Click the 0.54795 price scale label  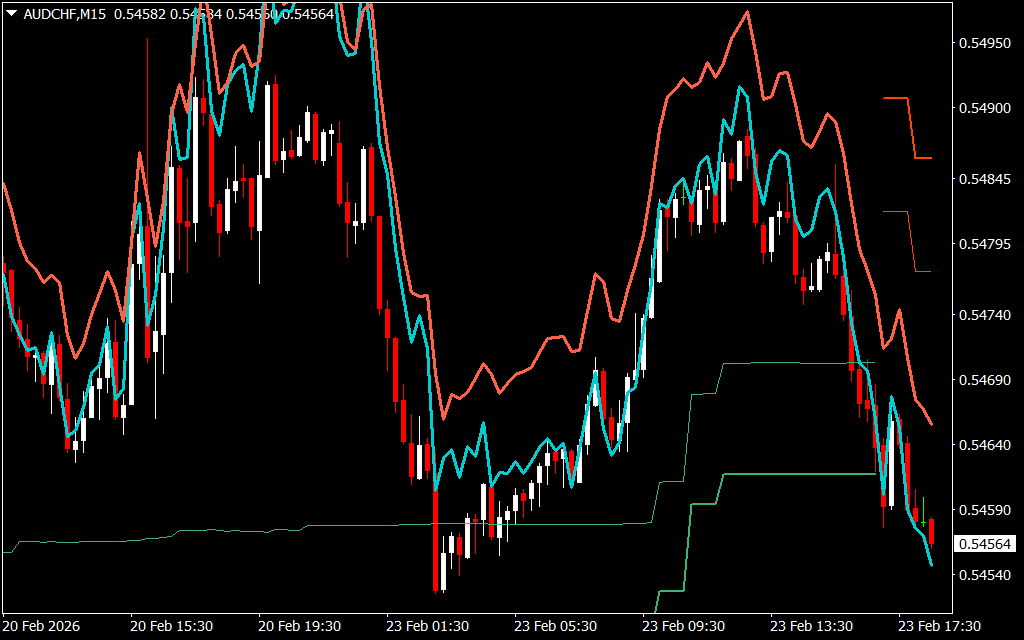point(985,245)
